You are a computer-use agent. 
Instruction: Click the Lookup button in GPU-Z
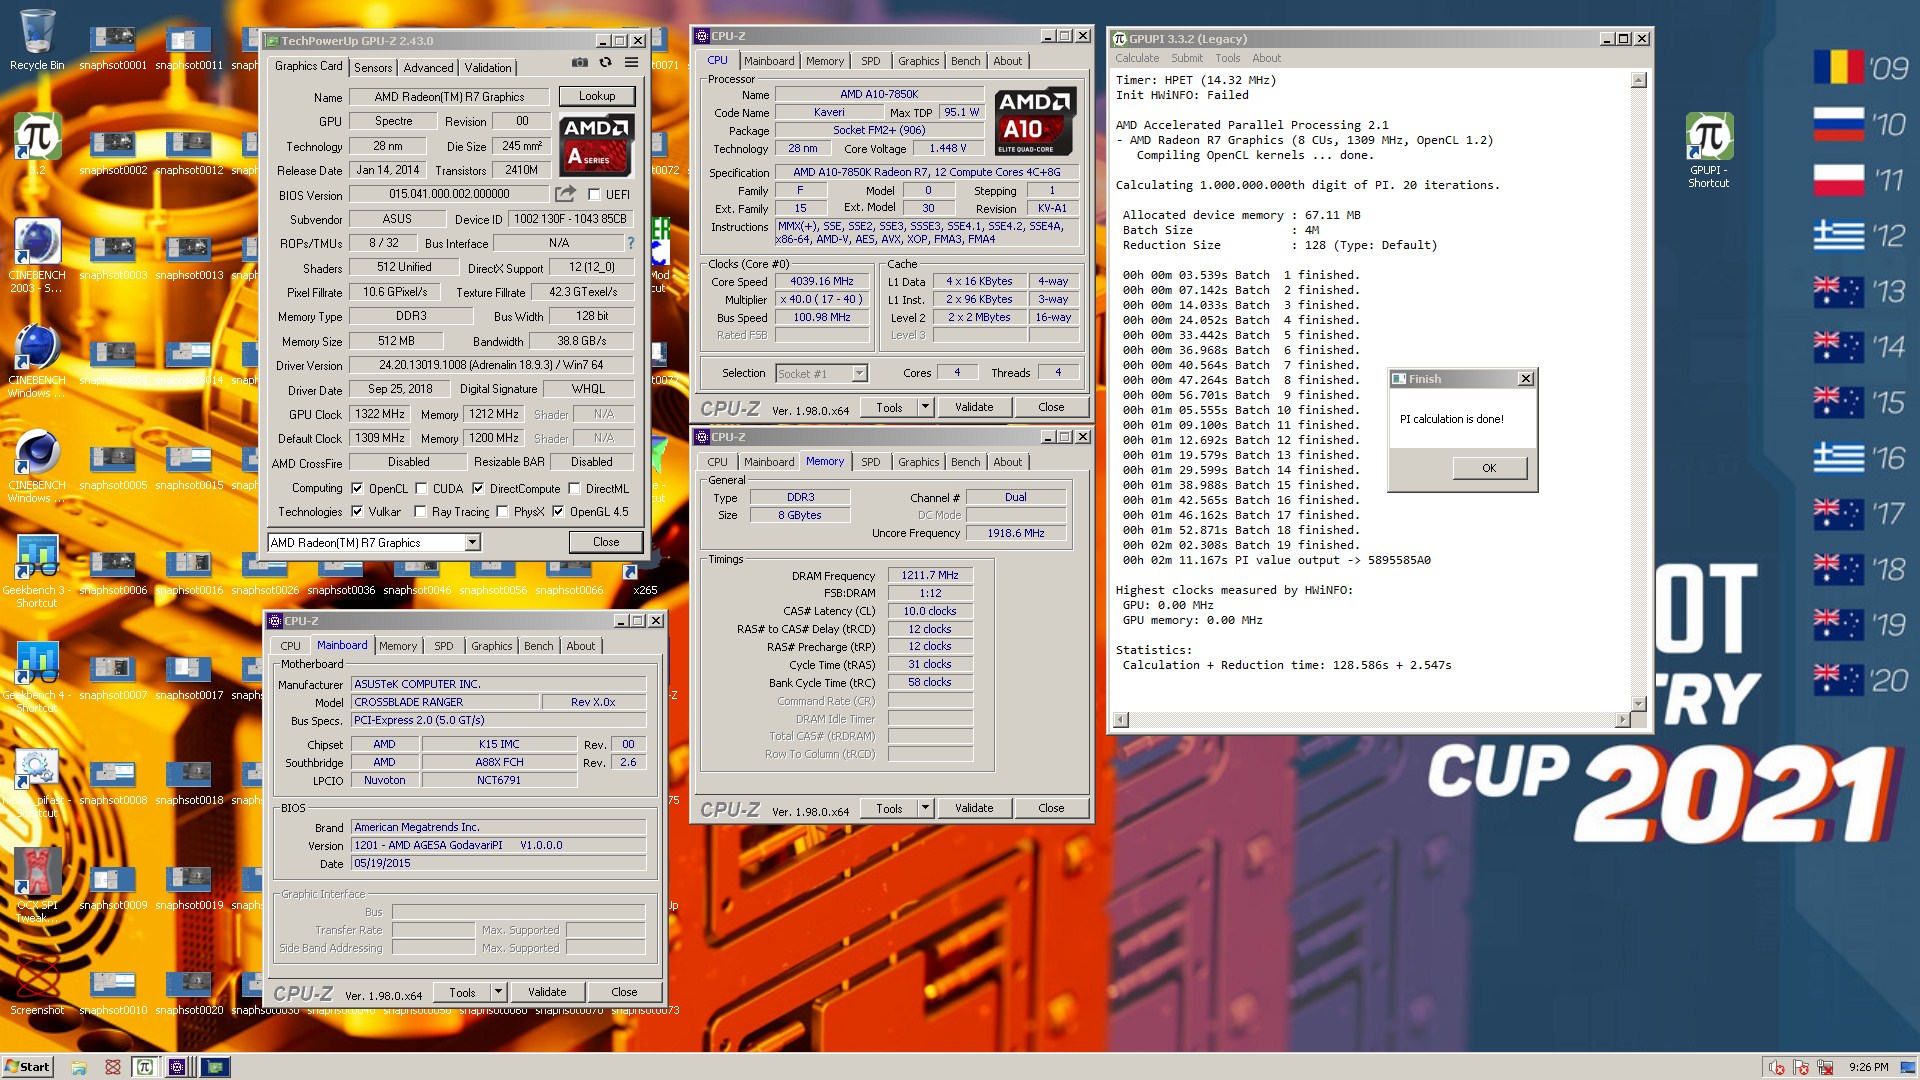[x=597, y=96]
